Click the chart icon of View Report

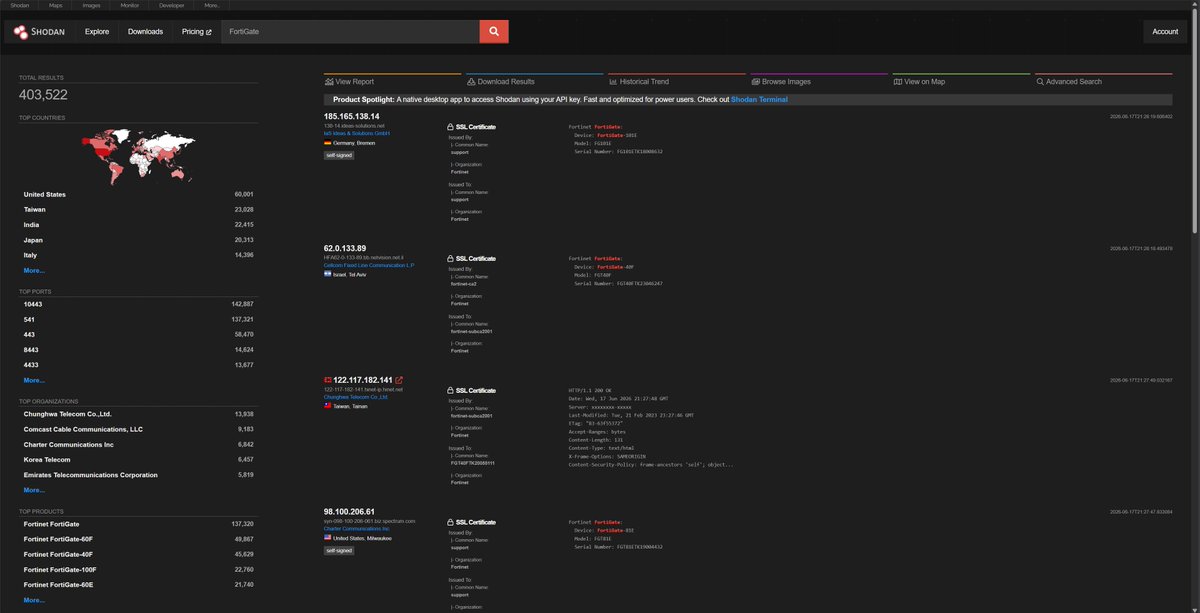click(x=329, y=82)
